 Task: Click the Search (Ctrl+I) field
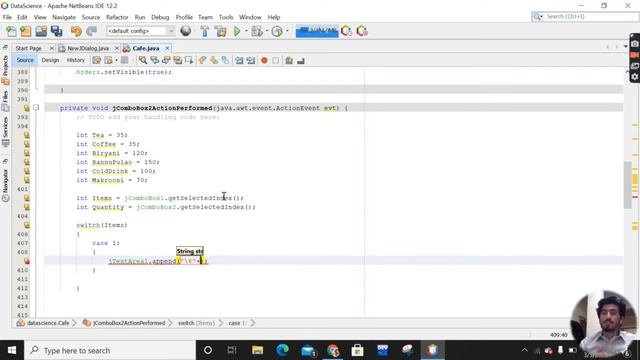590,16
